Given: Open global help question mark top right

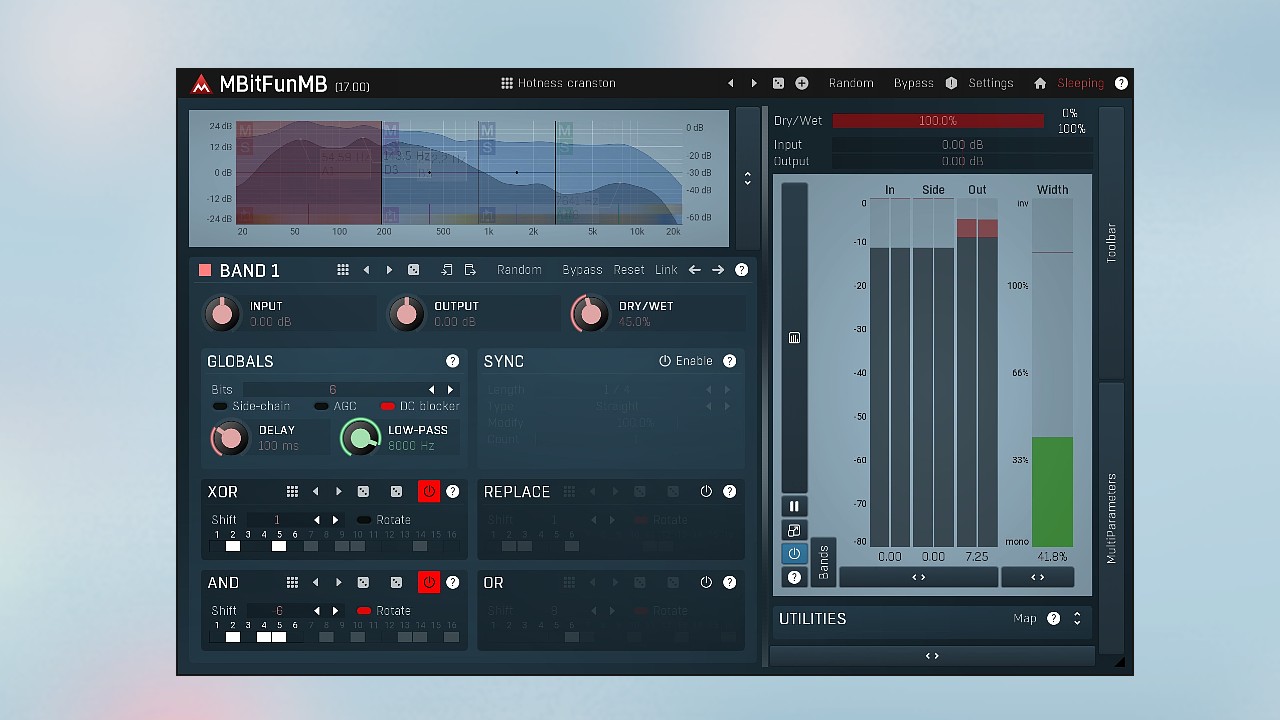Looking at the screenshot, I should 1121,83.
